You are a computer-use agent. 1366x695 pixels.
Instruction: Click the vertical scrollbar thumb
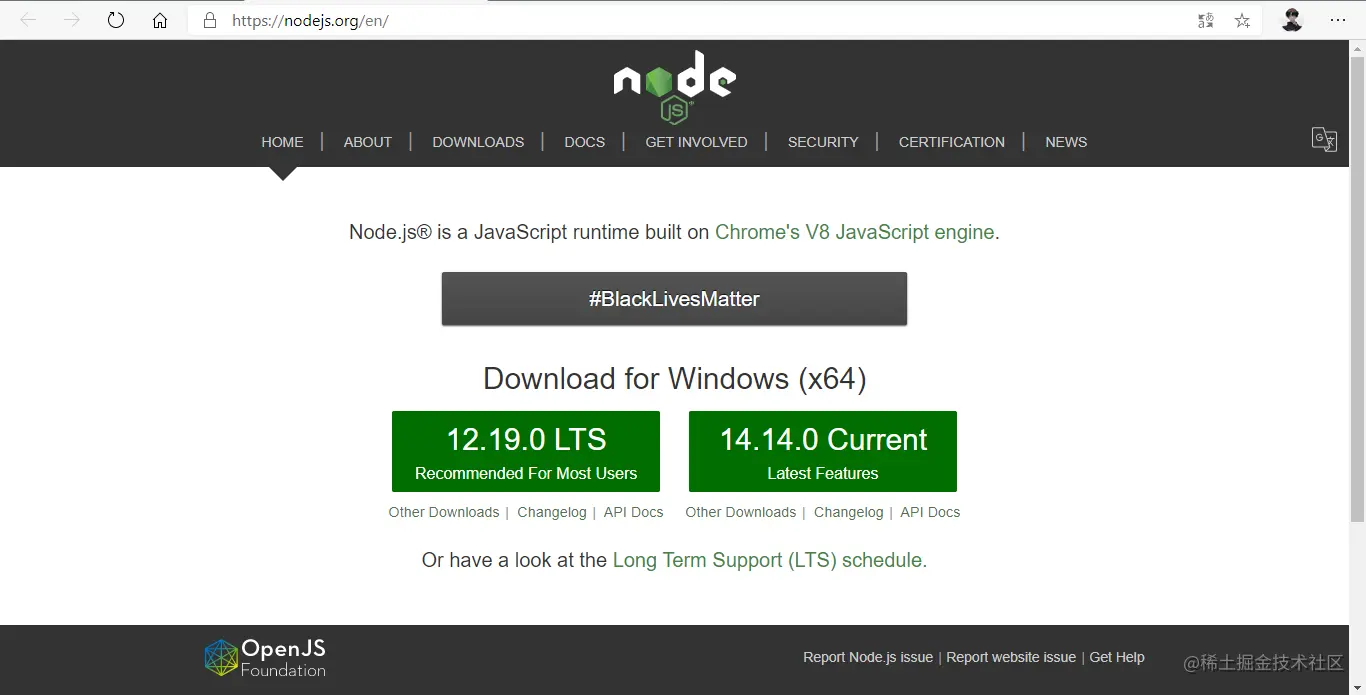(1357, 290)
